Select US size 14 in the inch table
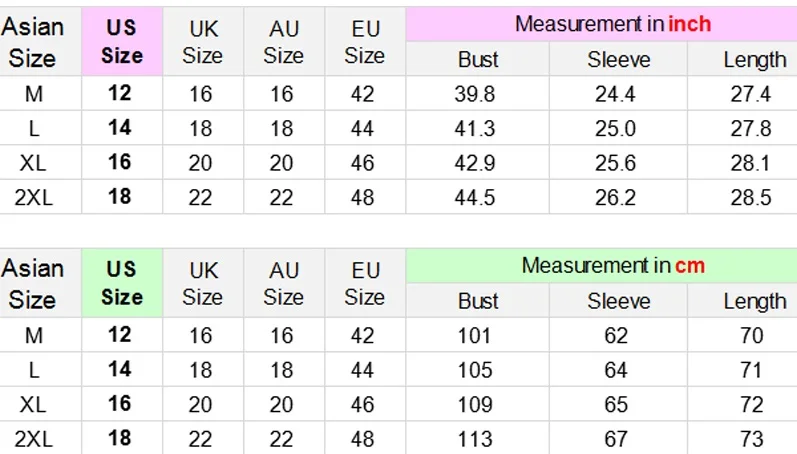This screenshot has height=454, width=797. click(x=120, y=128)
